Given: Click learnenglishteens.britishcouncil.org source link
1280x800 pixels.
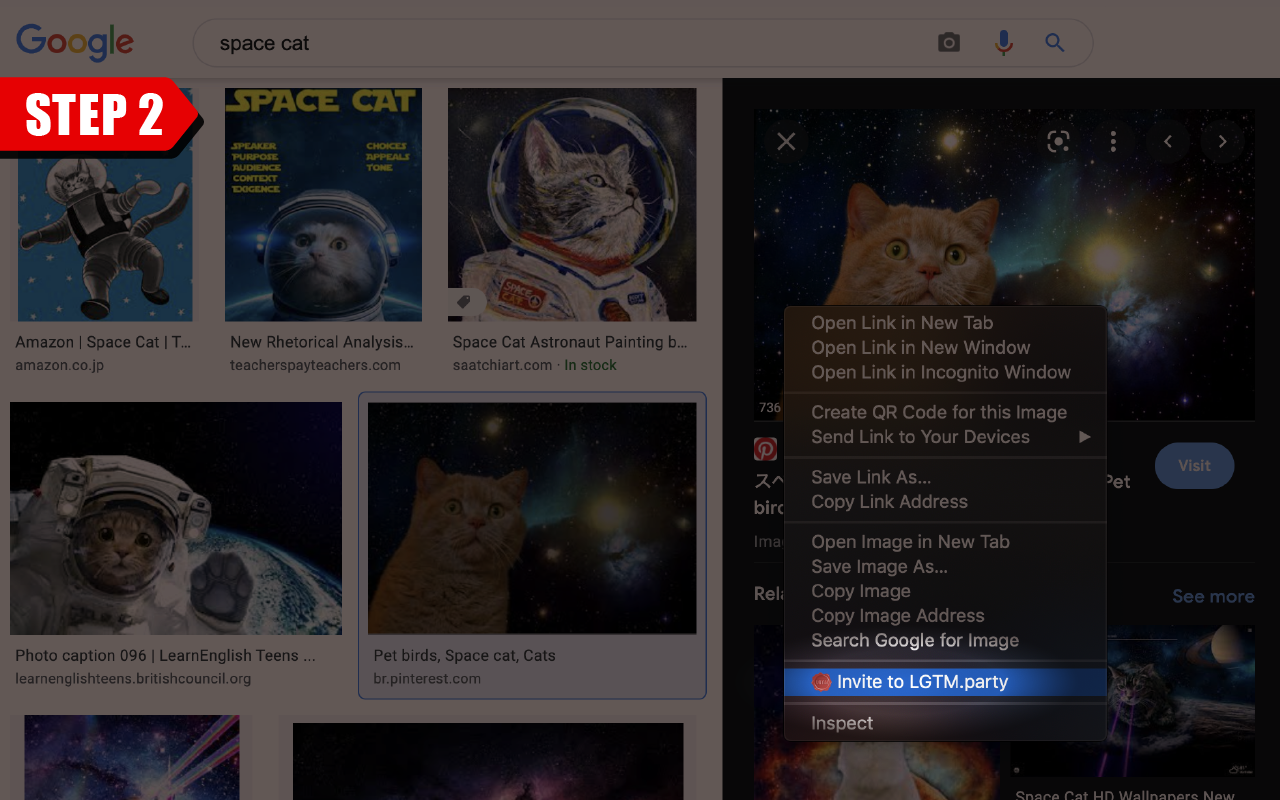Looking at the screenshot, I should (x=133, y=679).
